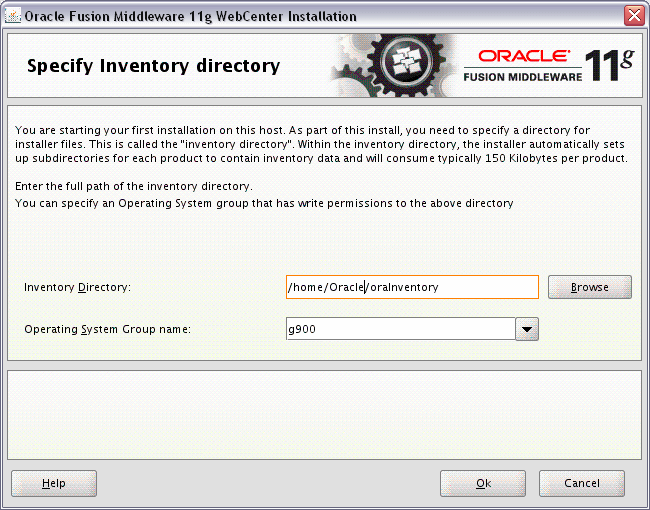The image size is (650, 510).
Task: Click the Ok button
Action: point(483,483)
